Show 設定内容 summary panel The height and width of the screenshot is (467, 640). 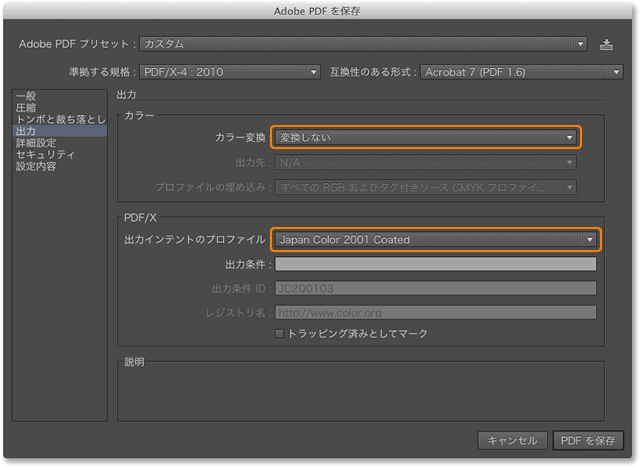pos(36,167)
